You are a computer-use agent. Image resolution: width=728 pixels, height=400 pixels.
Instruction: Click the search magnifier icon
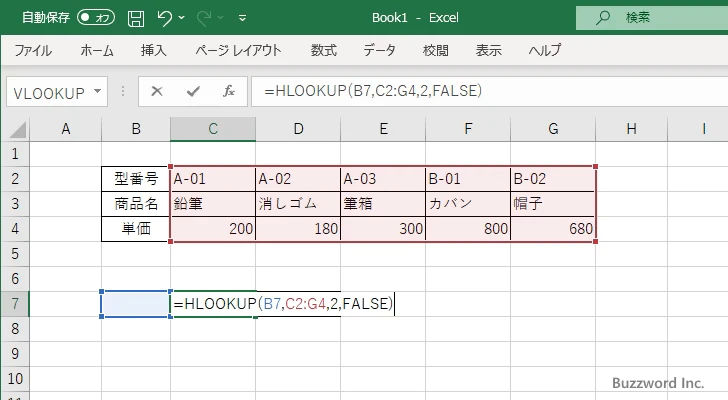tap(603, 18)
